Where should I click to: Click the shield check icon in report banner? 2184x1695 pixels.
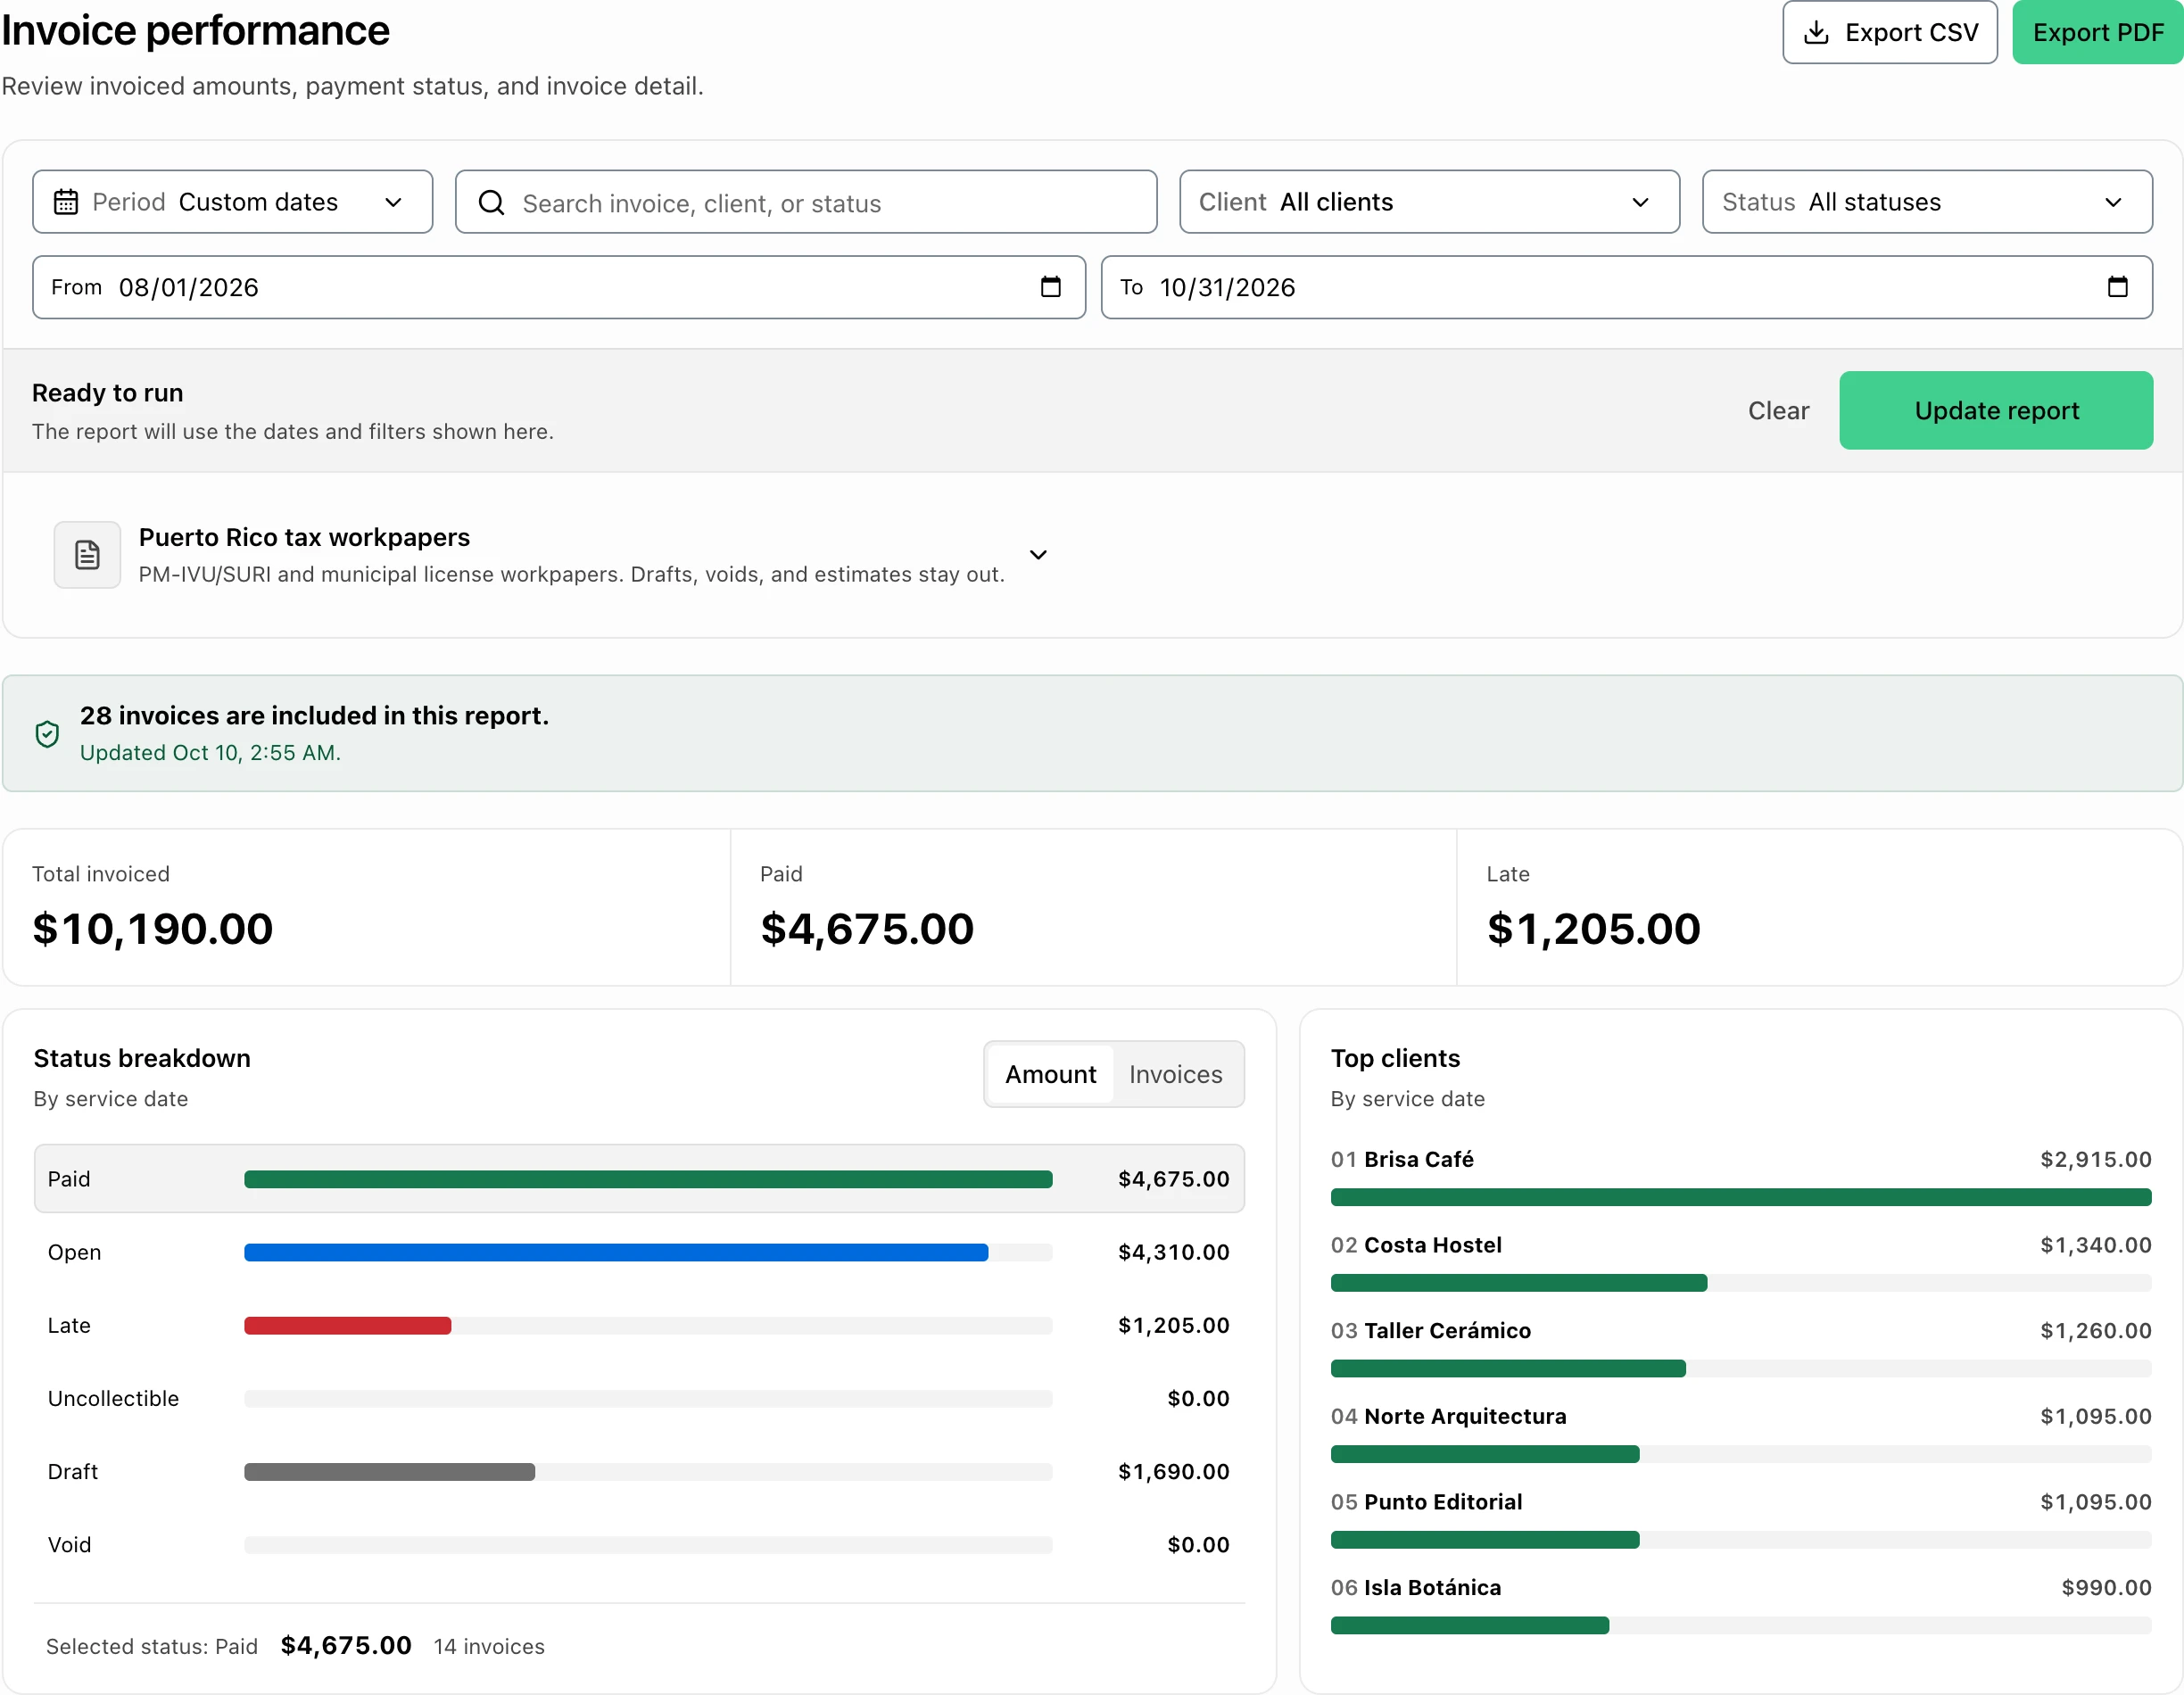pos(47,734)
